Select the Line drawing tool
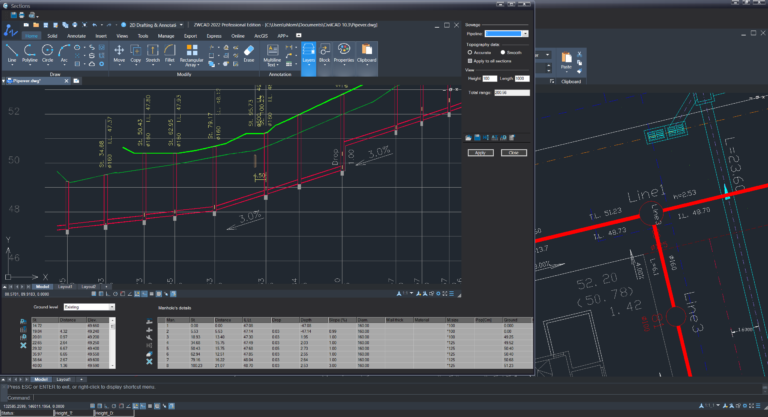The image size is (768, 417). 13,52
